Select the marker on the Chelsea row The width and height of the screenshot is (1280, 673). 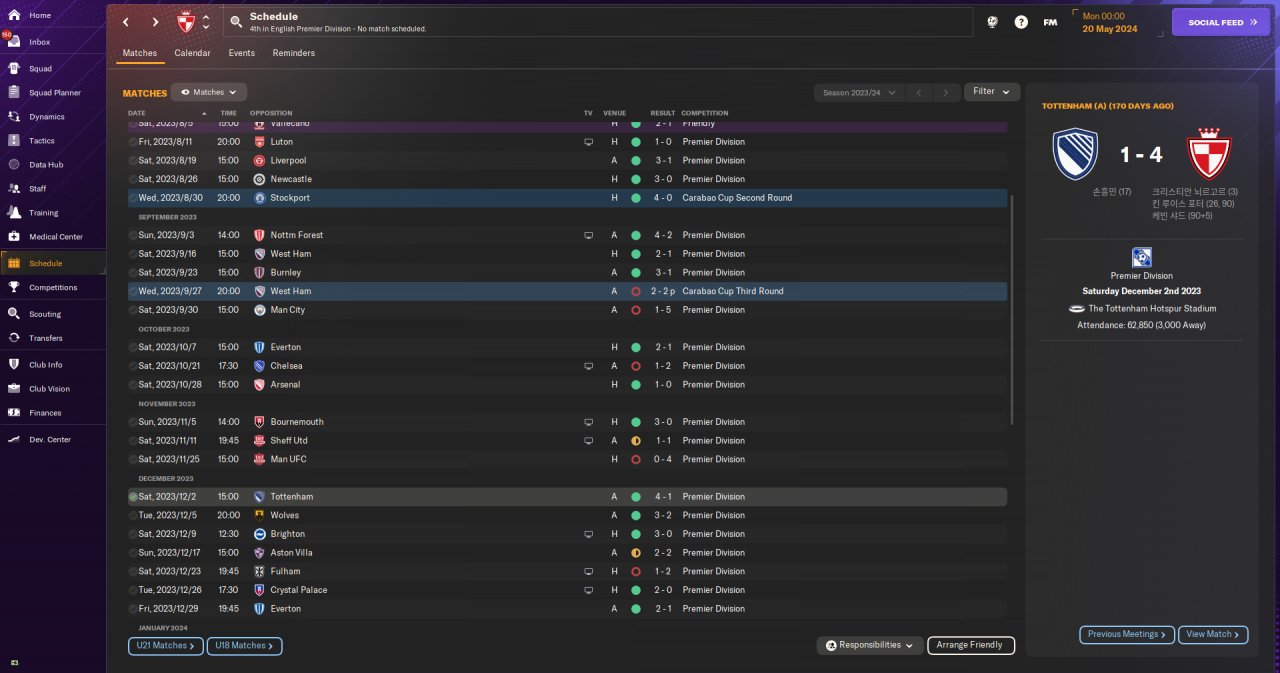(133, 366)
